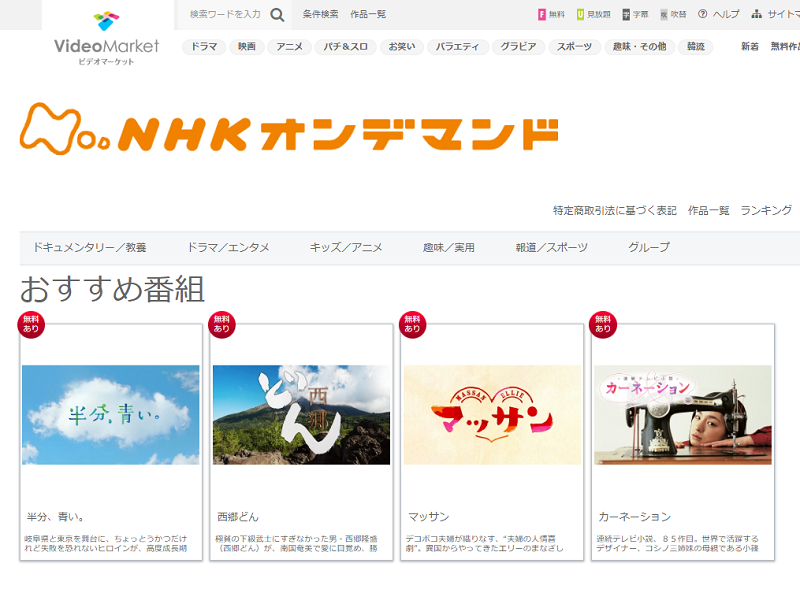Switch to the ドキュメンタリー/教養 tab
800x589 pixels.
pyautogui.click(x=90, y=248)
